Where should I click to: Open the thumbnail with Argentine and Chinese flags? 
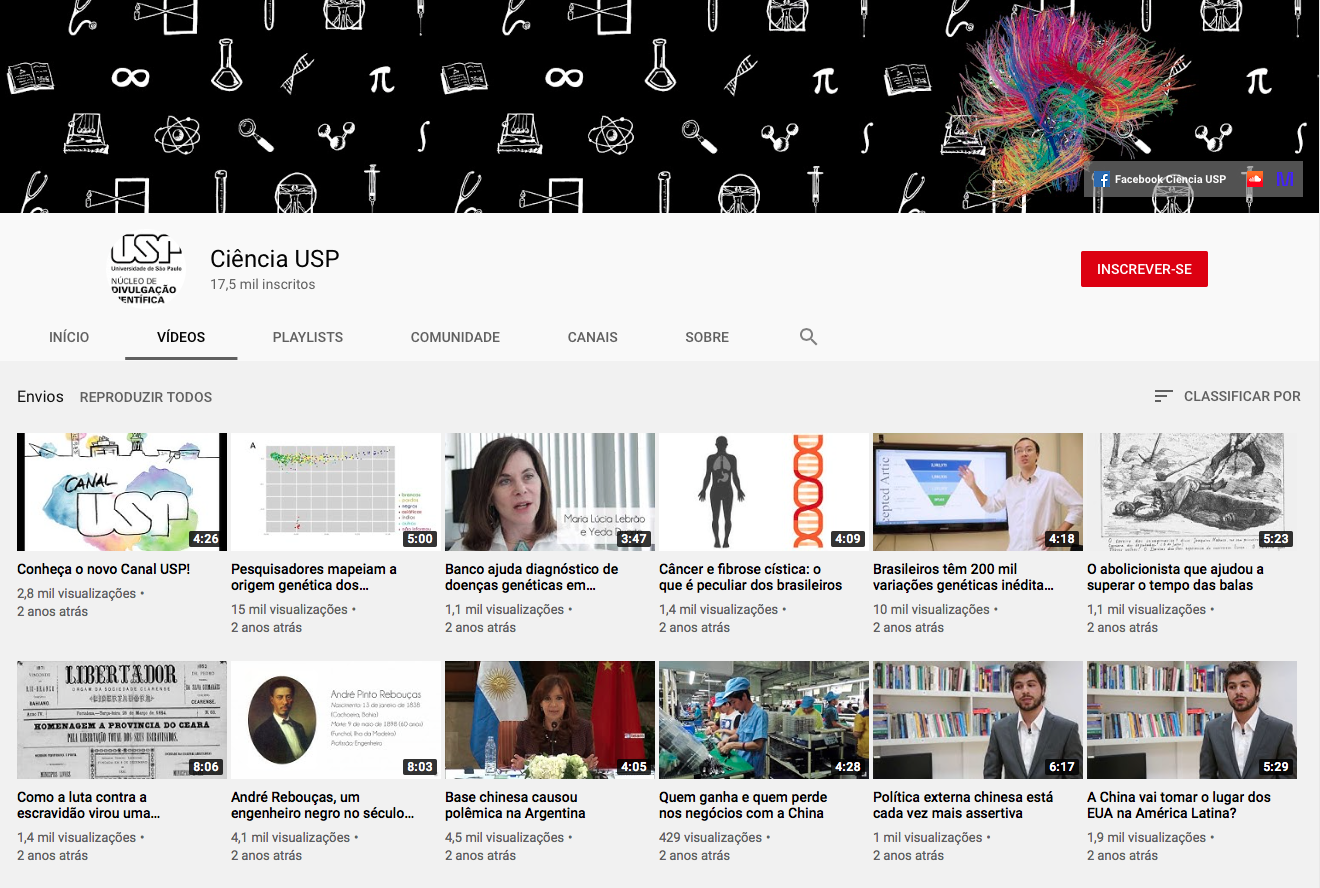click(x=550, y=720)
